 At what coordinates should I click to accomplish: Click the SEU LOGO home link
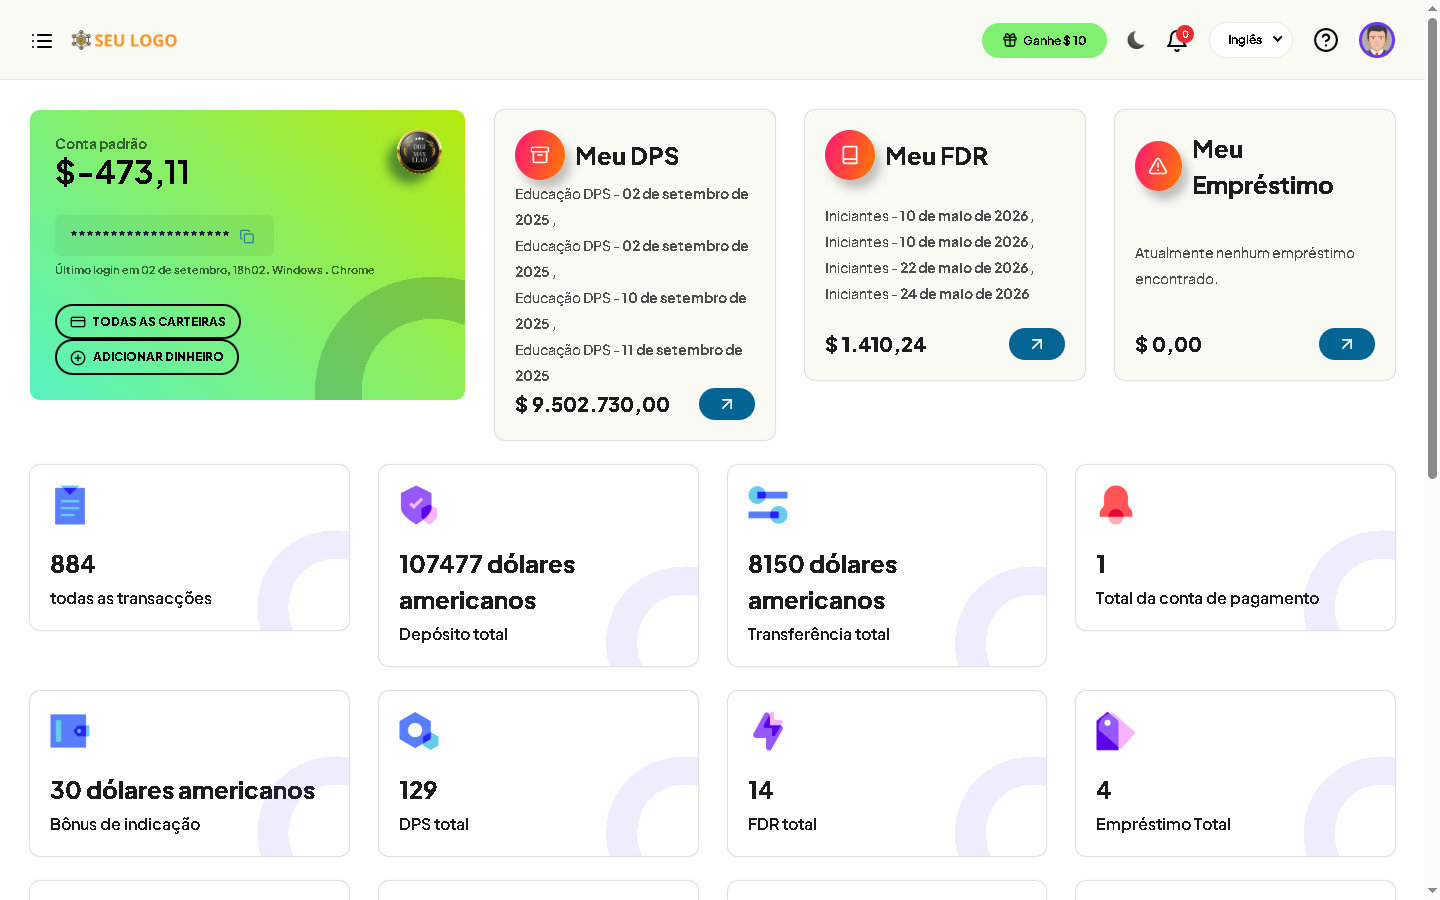click(x=124, y=41)
